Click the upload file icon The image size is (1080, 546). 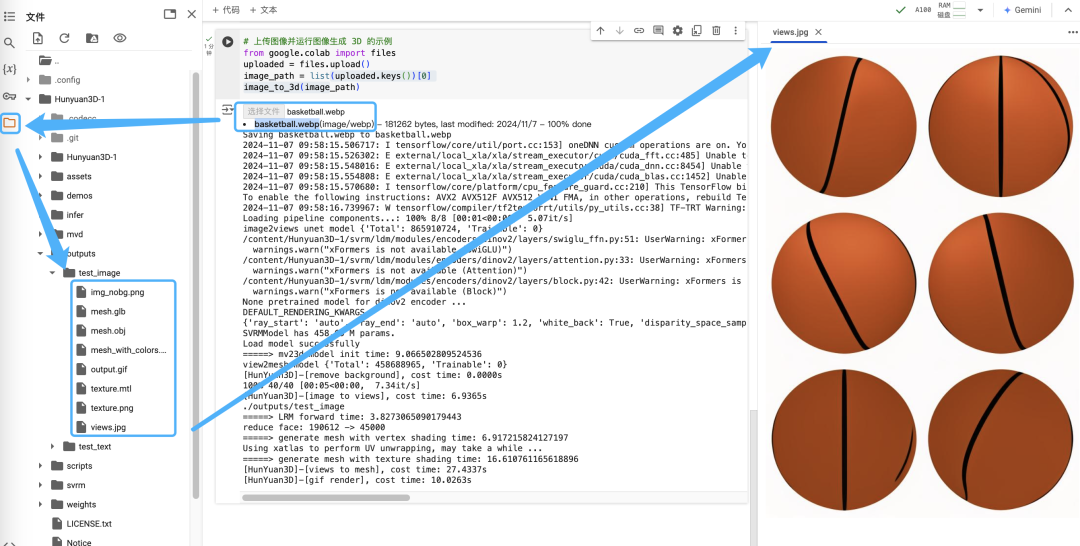tap(38, 39)
